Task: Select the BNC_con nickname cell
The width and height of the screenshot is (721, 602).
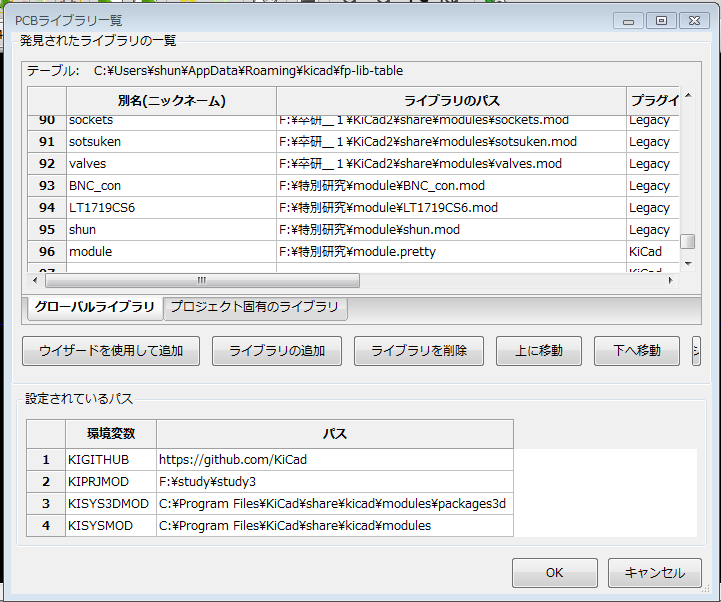Action: 172,186
